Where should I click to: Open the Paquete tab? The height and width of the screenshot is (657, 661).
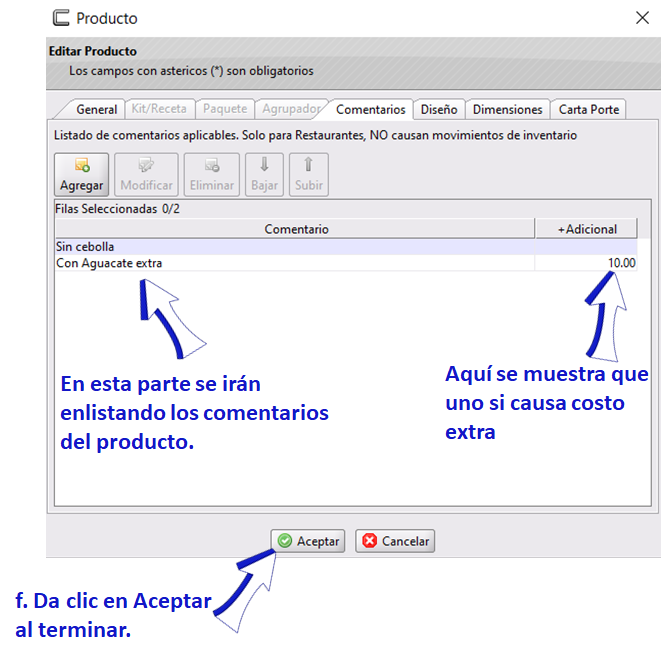click(225, 109)
